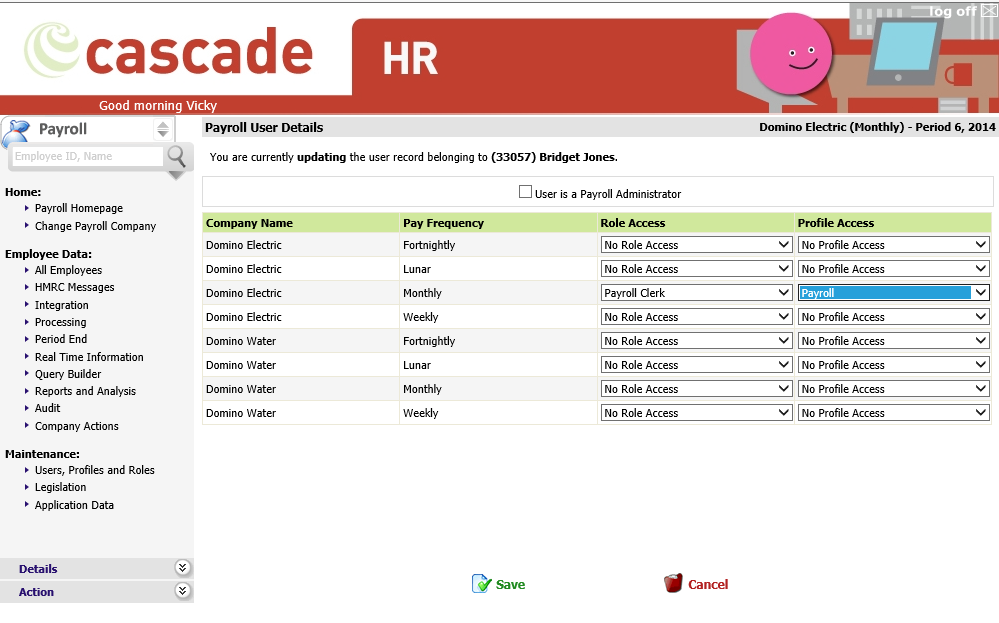Open Profile Access dropdown for Domino Electric Lunar
The width and height of the screenshot is (999, 623).
893,269
